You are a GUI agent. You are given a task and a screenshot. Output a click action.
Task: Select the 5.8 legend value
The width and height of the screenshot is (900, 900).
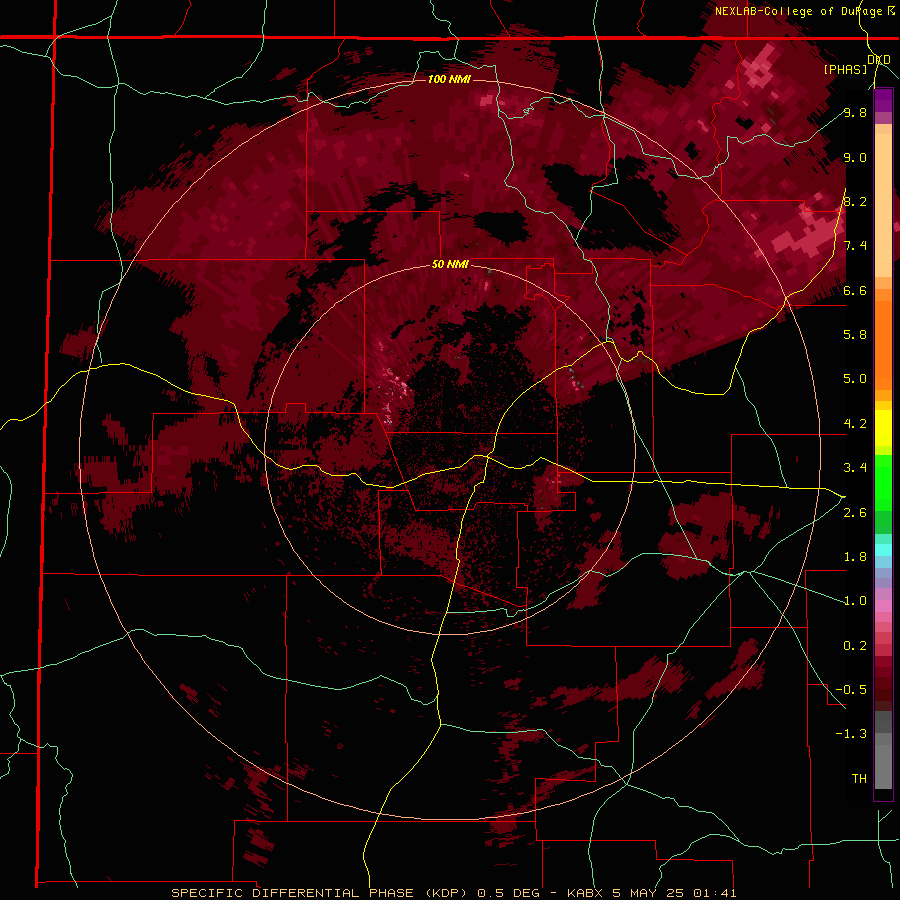pos(855,335)
